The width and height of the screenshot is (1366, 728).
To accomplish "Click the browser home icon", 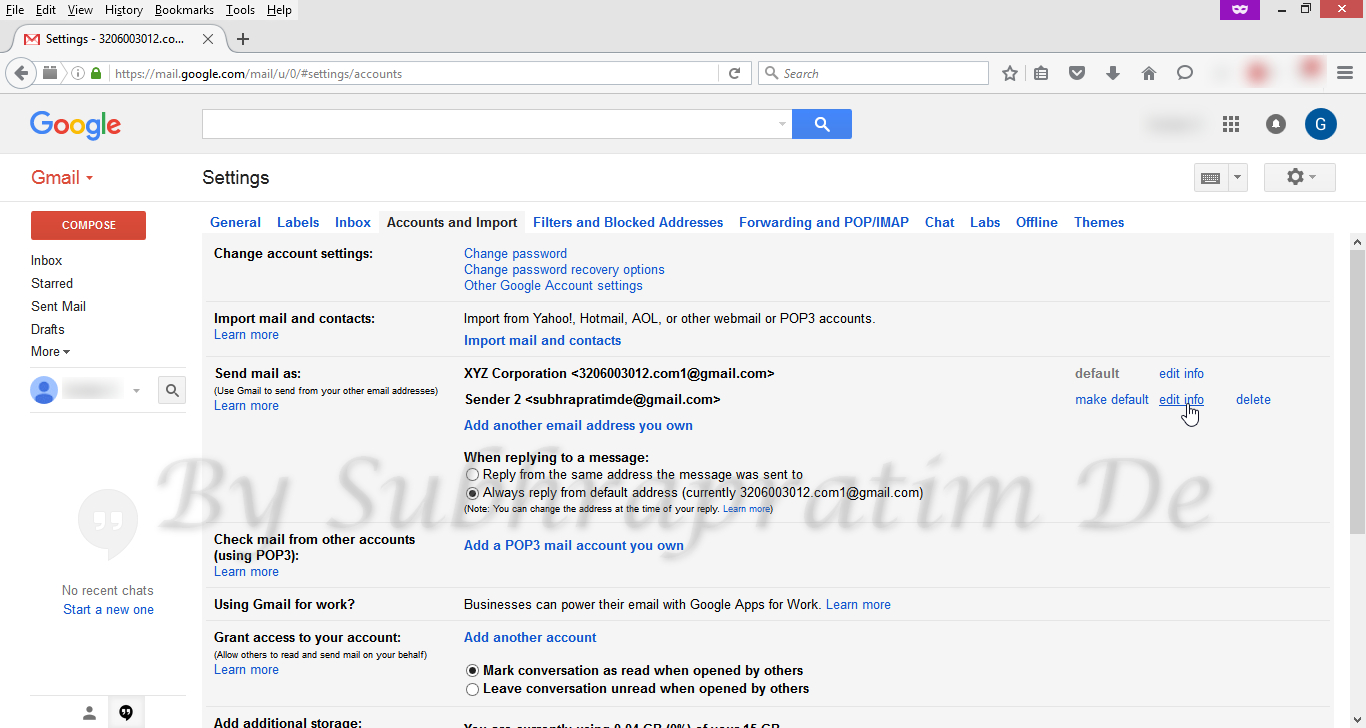I will click(x=1149, y=73).
